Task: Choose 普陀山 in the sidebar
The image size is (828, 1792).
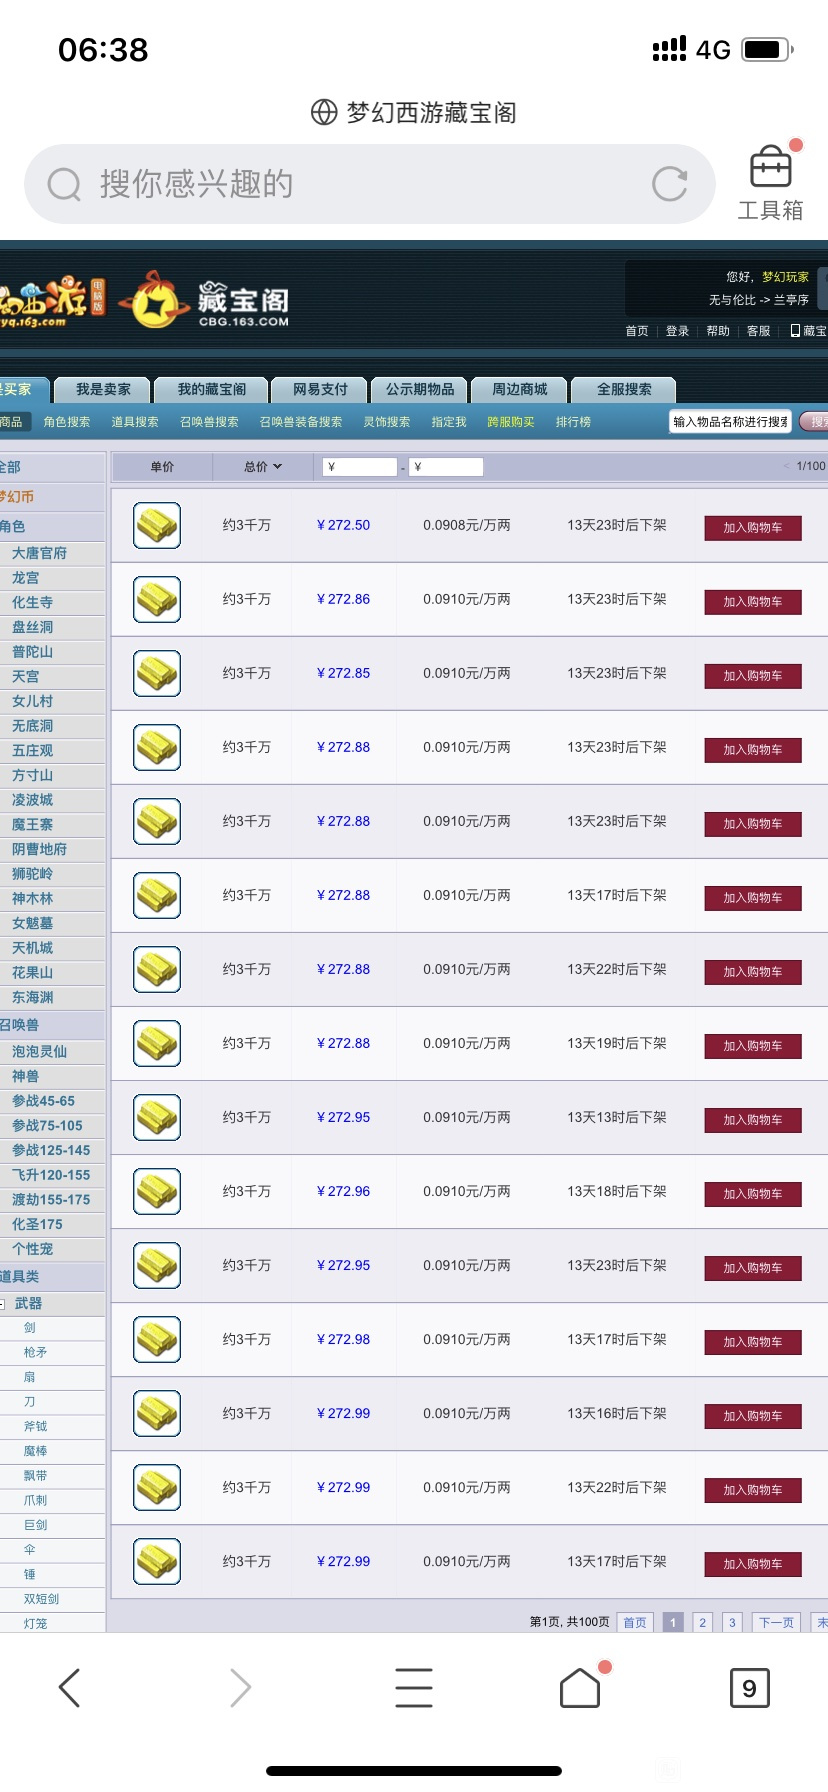Action: [33, 652]
